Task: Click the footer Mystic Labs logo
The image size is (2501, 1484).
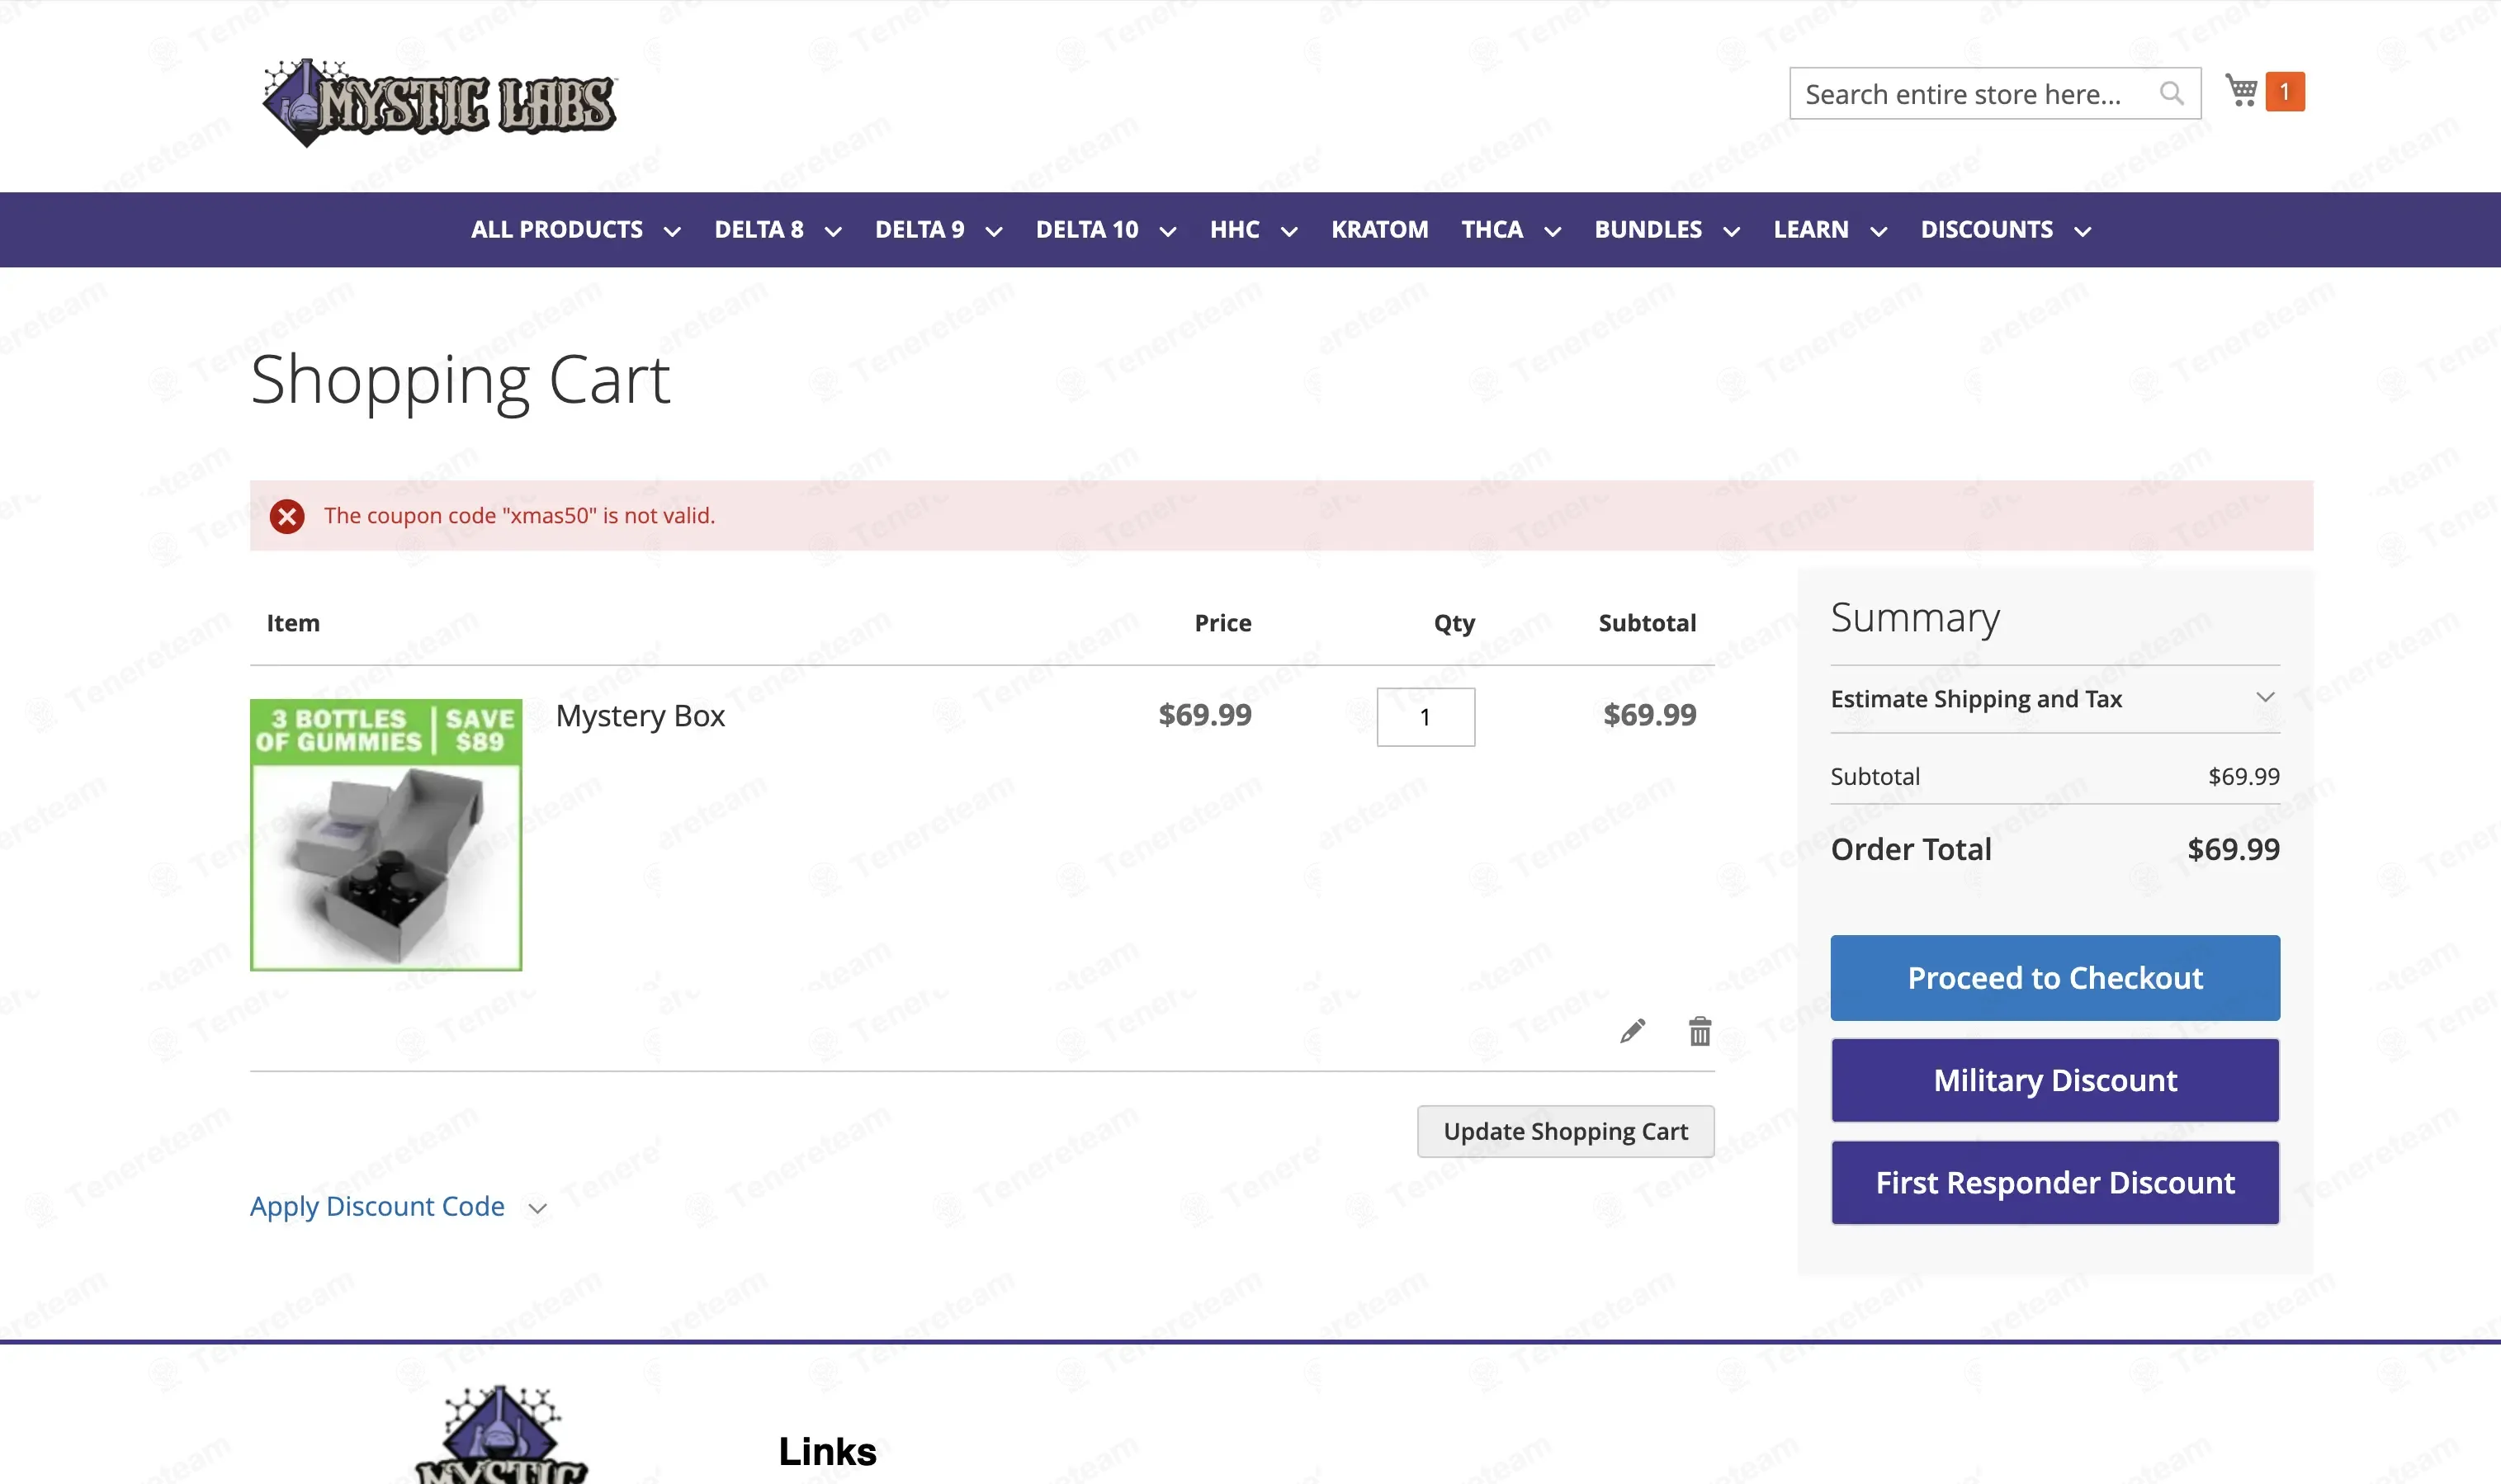Action: coord(500,1433)
